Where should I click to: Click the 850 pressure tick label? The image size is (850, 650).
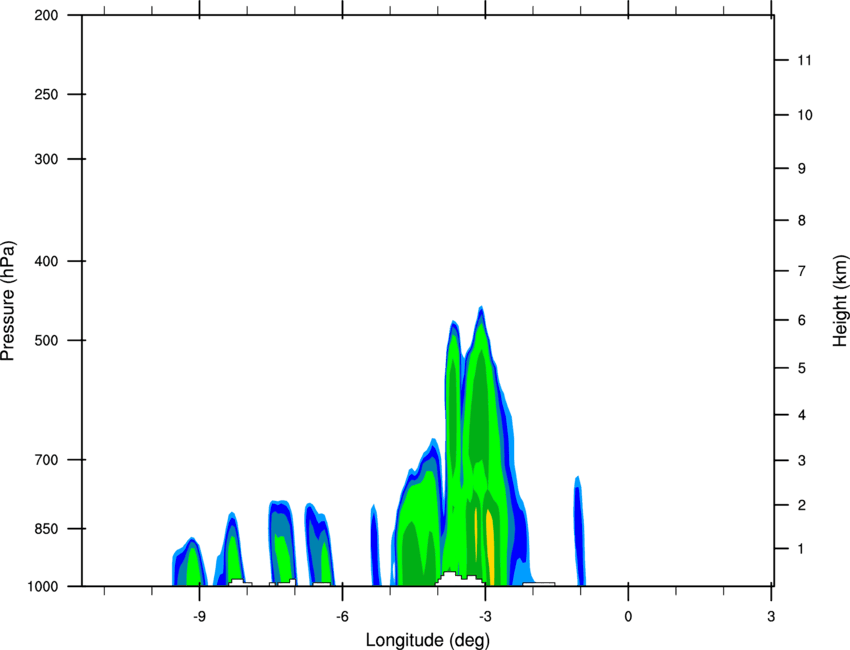[x=46, y=529]
